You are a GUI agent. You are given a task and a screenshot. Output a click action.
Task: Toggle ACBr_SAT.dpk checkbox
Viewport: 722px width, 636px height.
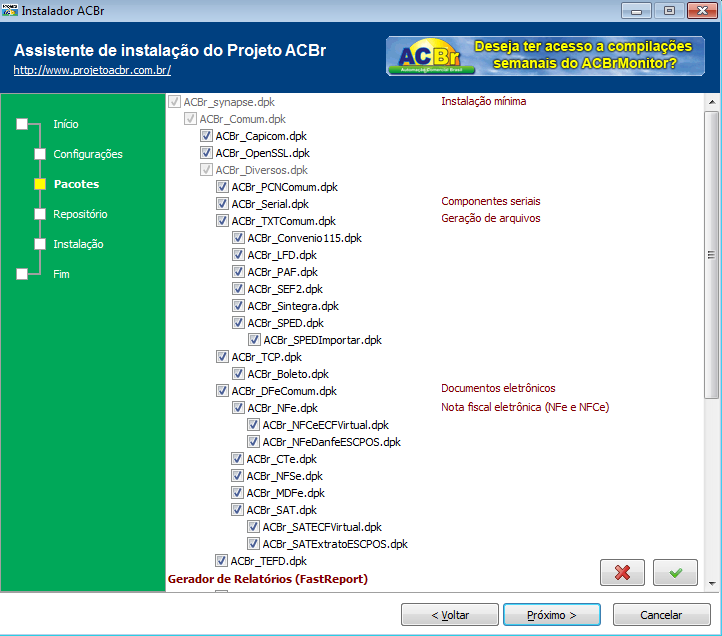click(x=237, y=510)
